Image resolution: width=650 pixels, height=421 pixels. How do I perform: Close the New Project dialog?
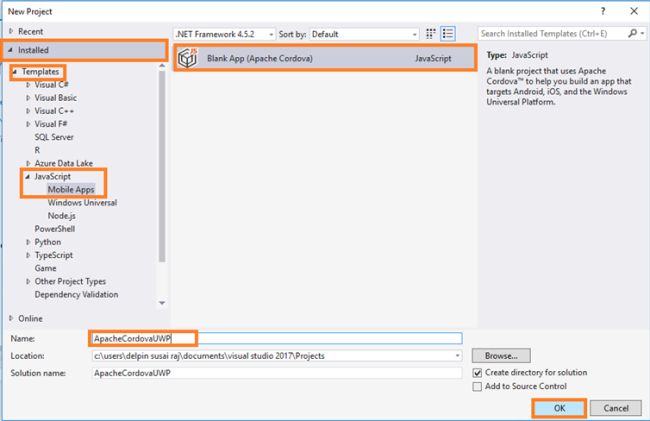[634, 11]
